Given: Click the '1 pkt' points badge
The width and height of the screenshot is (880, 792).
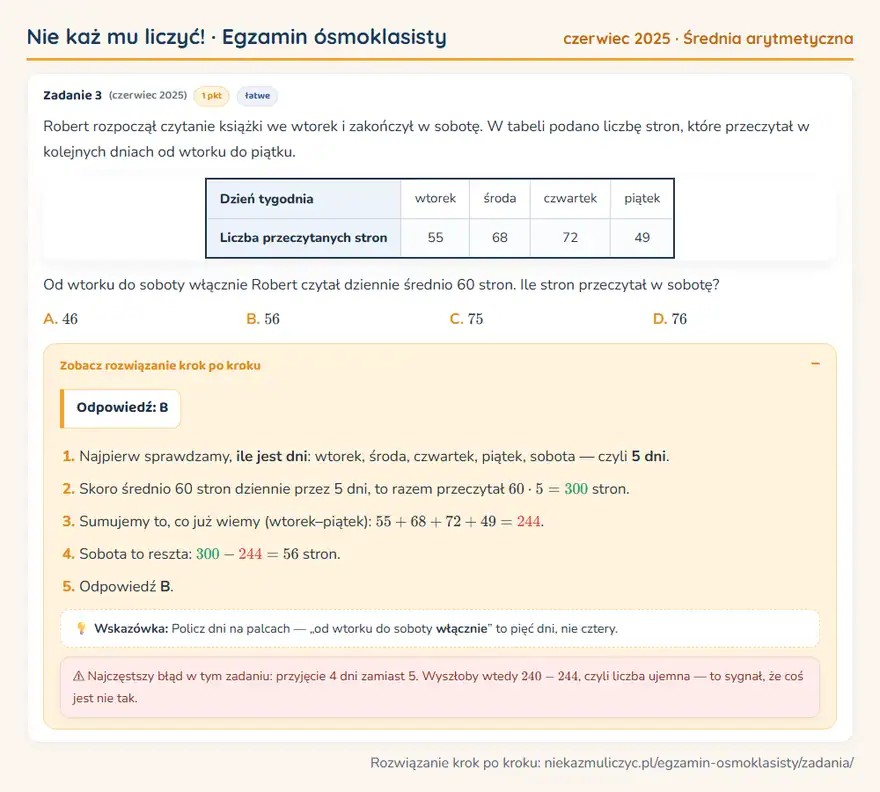Looking at the screenshot, I should [212, 96].
